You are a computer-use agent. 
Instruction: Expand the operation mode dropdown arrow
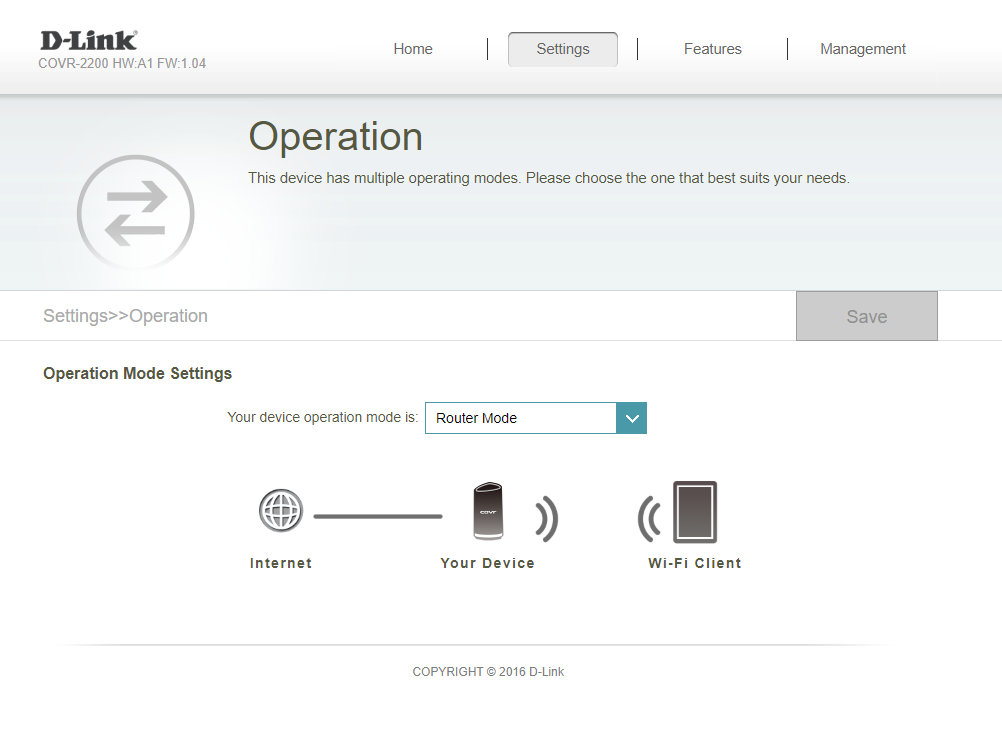click(631, 418)
